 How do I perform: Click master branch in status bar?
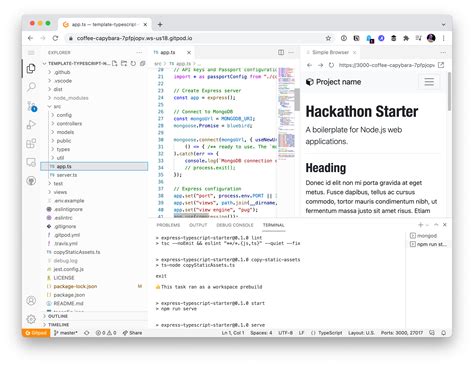66,333
